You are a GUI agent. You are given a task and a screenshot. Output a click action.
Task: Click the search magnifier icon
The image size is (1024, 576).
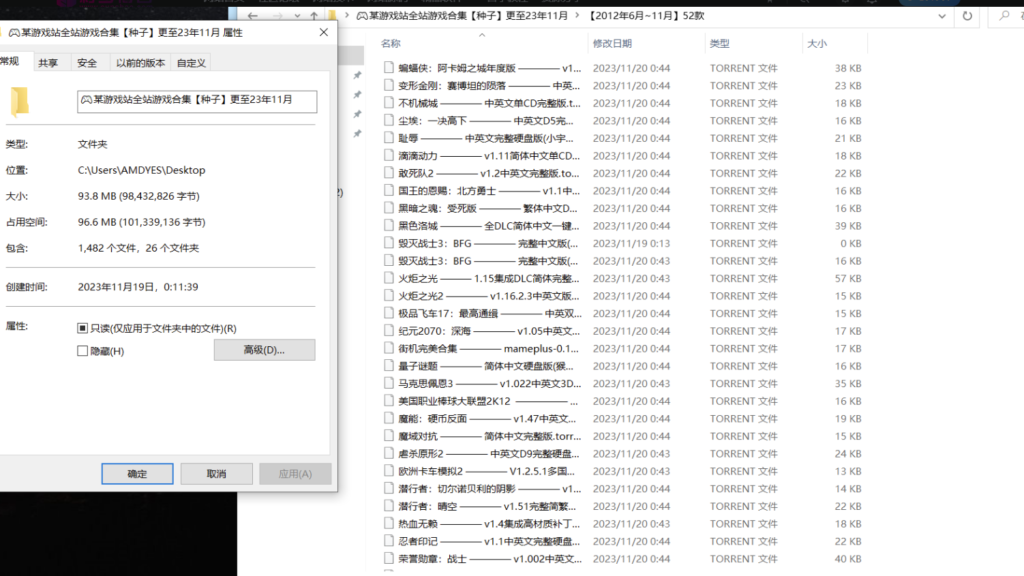1005,16
